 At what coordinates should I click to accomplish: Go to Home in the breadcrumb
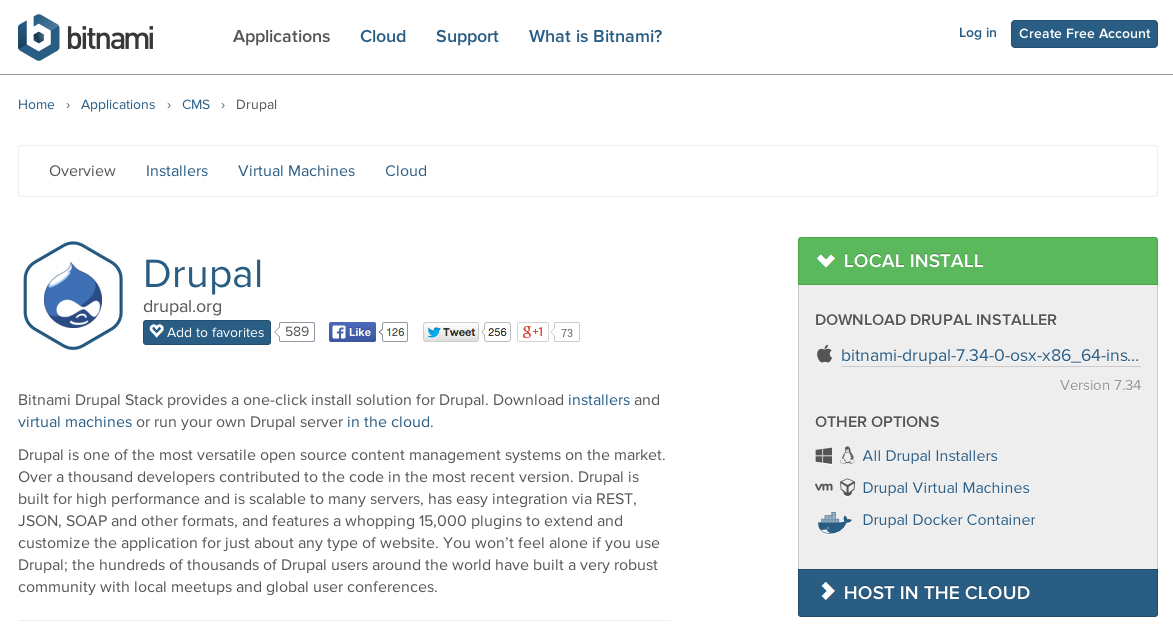pos(36,105)
